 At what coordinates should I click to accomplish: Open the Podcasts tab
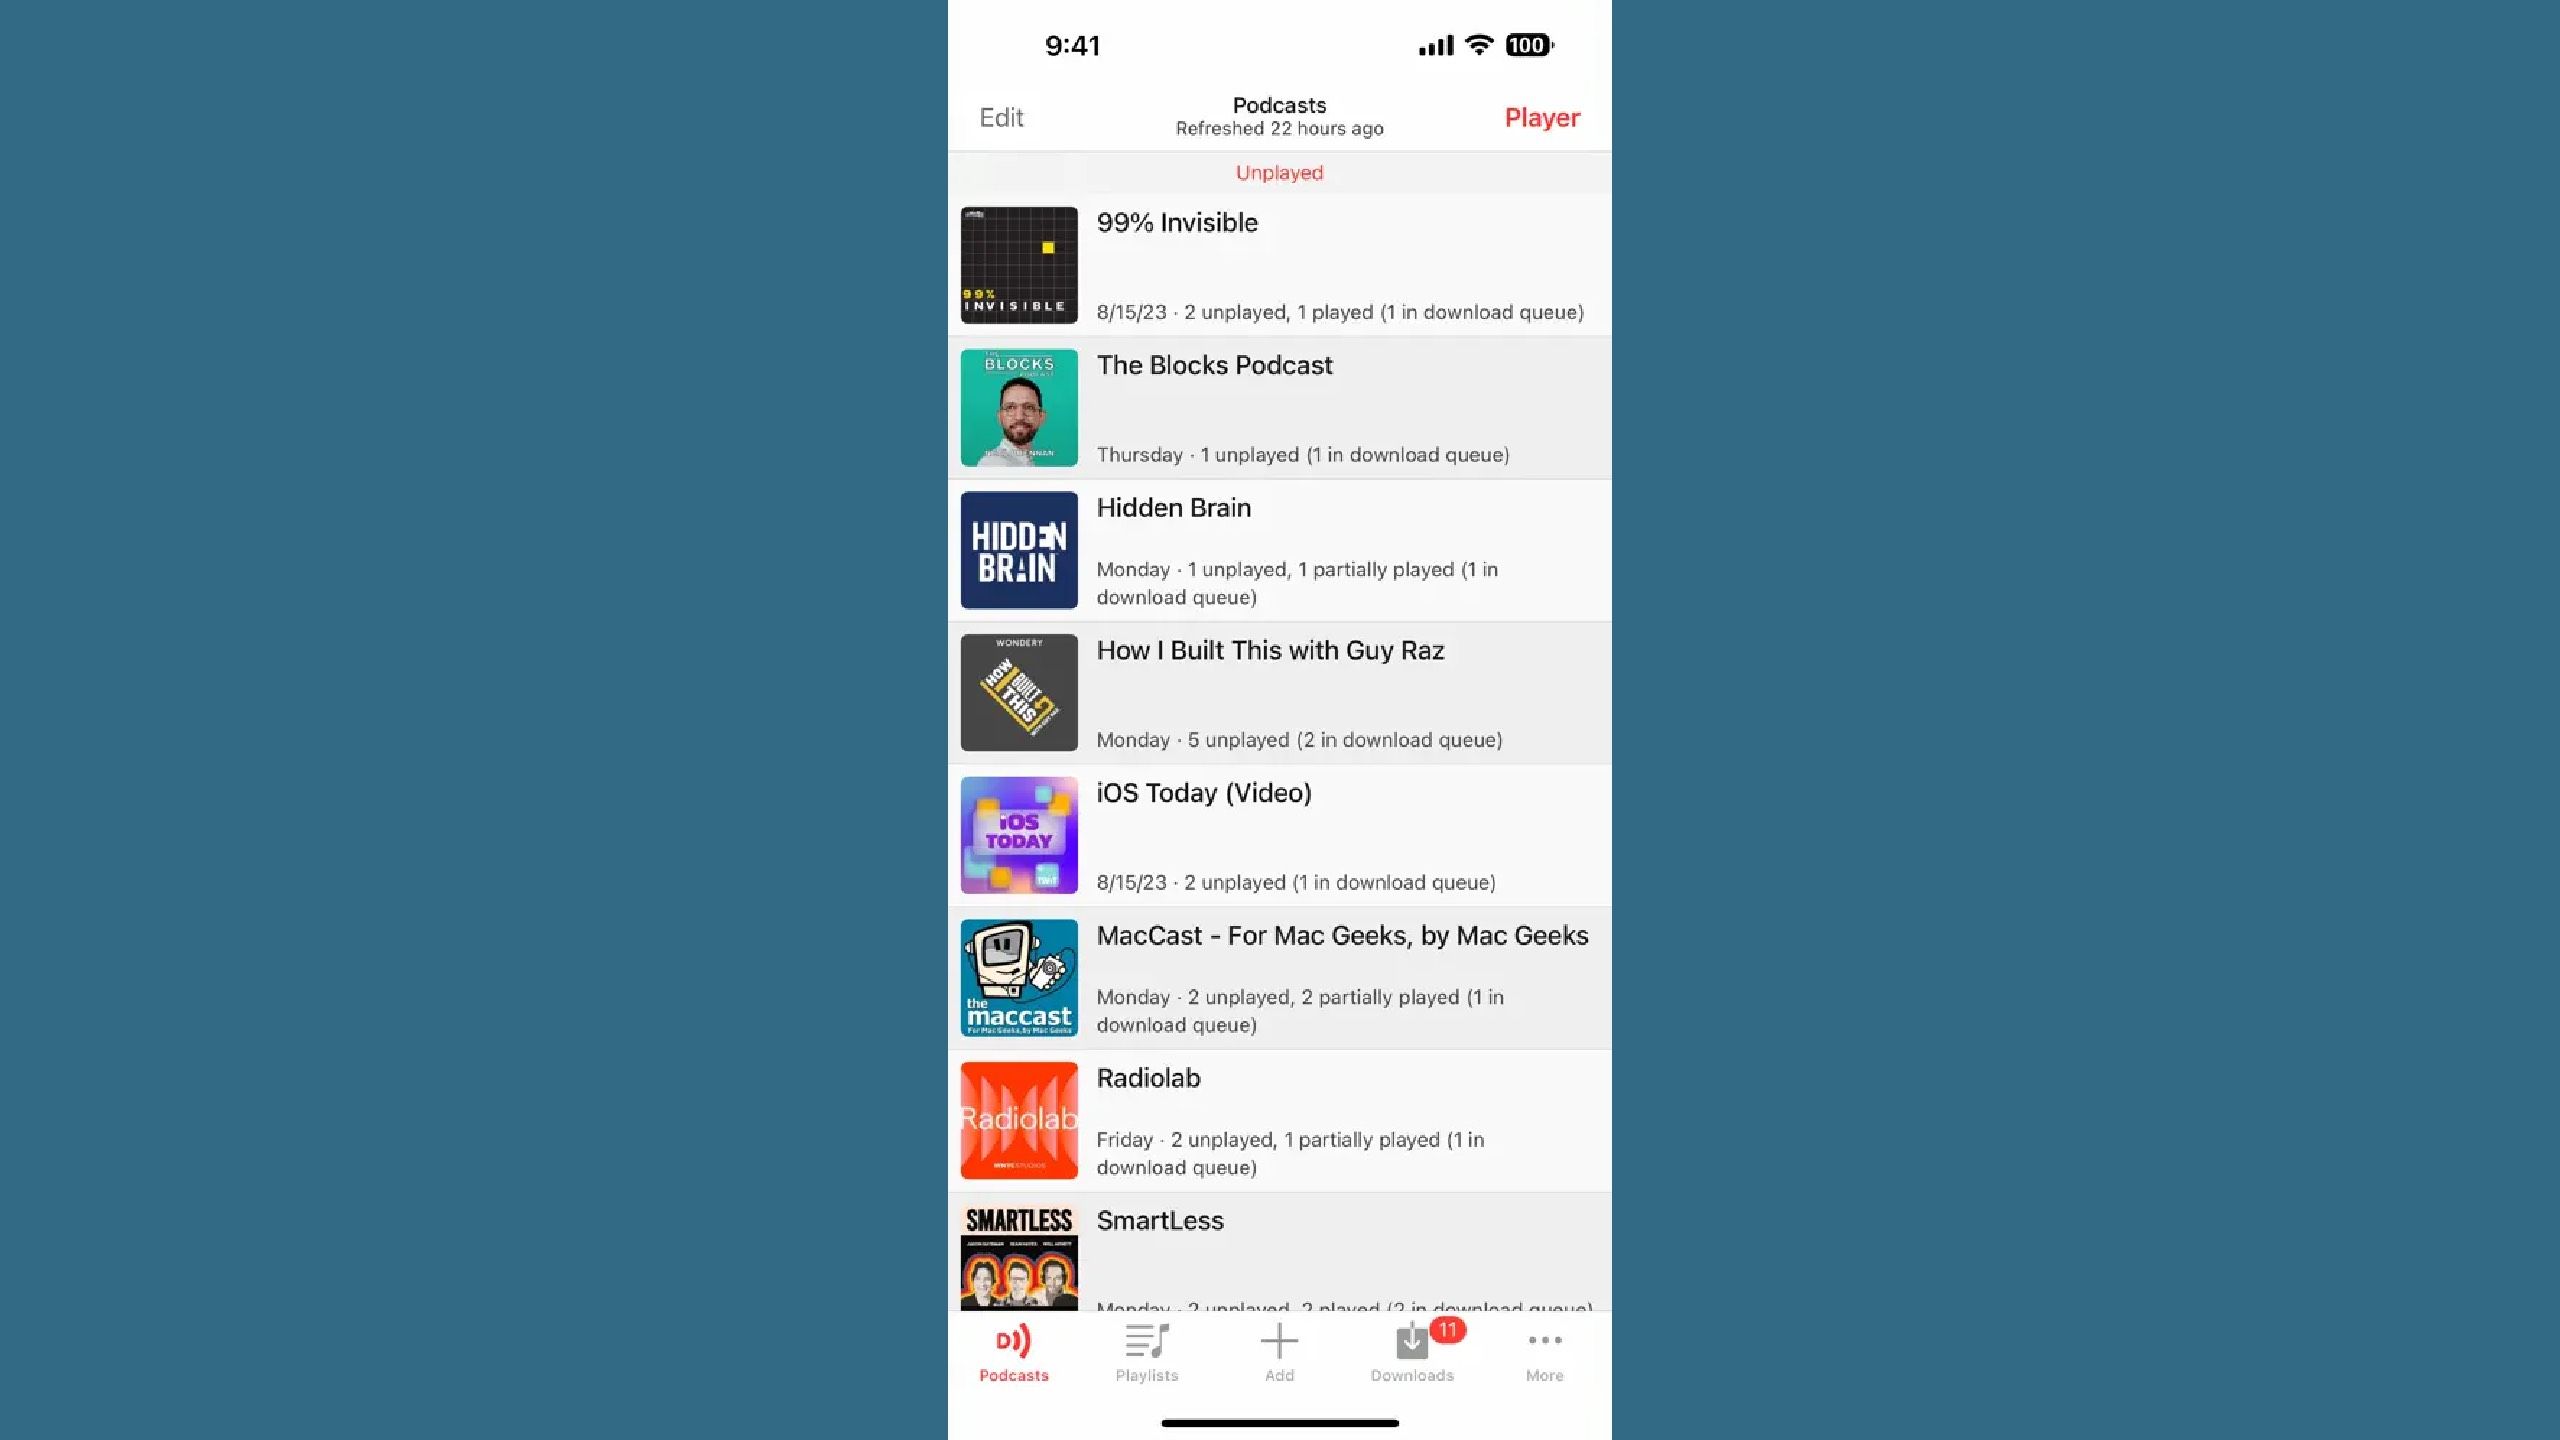[x=1015, y=1352]
